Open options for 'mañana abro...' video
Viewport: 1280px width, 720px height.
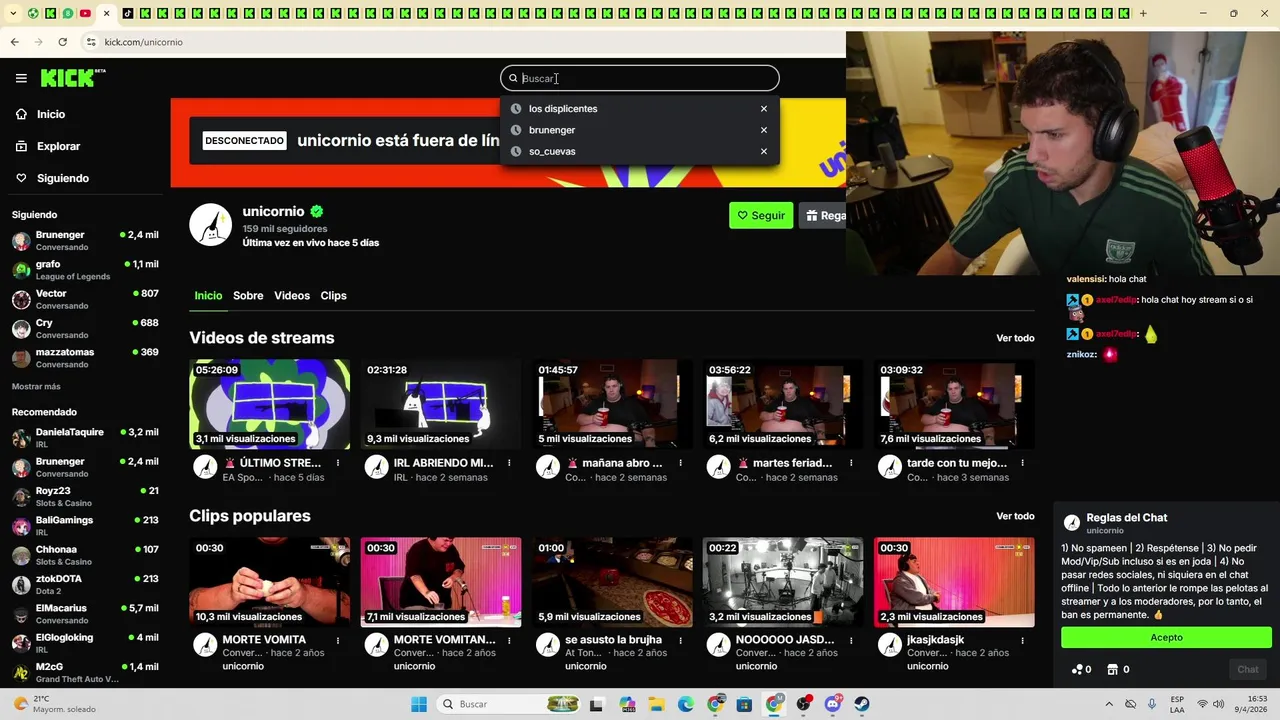tap(680, 464)
